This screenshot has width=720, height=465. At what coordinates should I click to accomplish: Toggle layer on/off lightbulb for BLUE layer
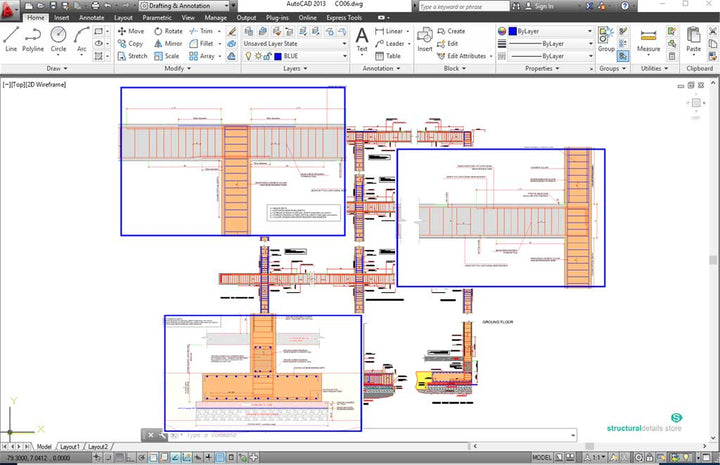[x=248, y=56]
